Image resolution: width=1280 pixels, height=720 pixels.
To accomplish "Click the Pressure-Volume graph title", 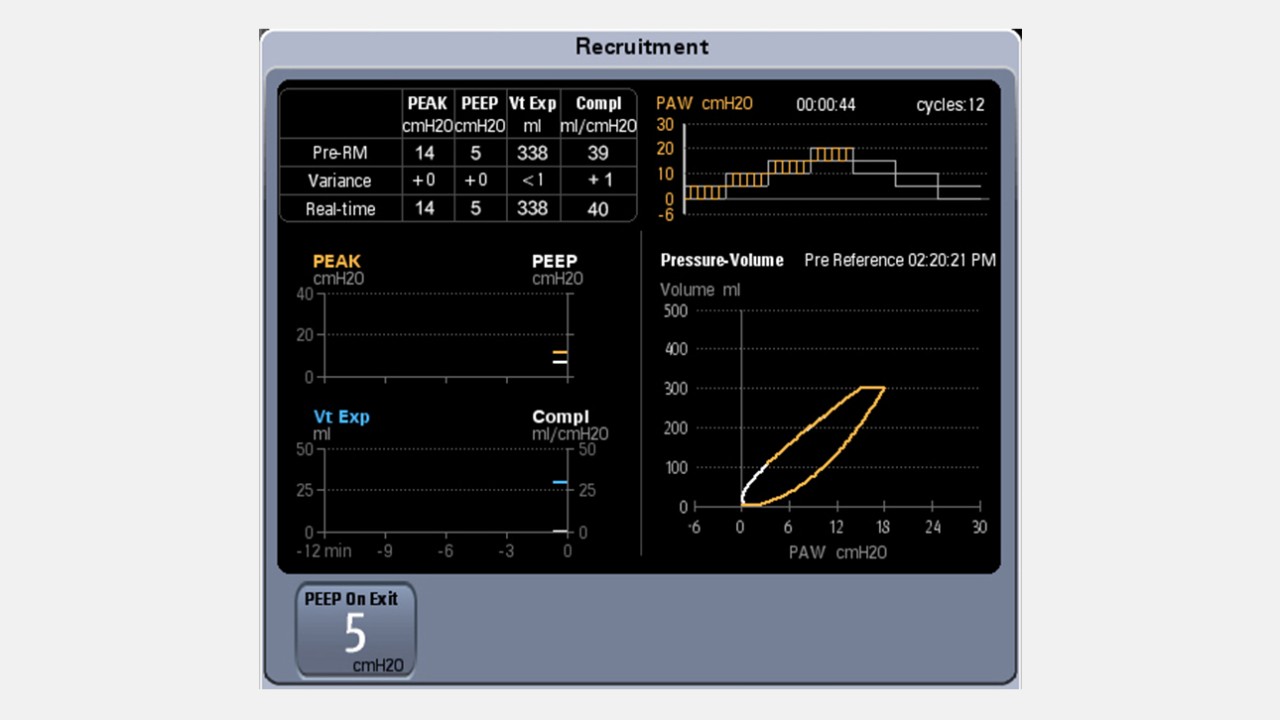I will tap(722, 260).
